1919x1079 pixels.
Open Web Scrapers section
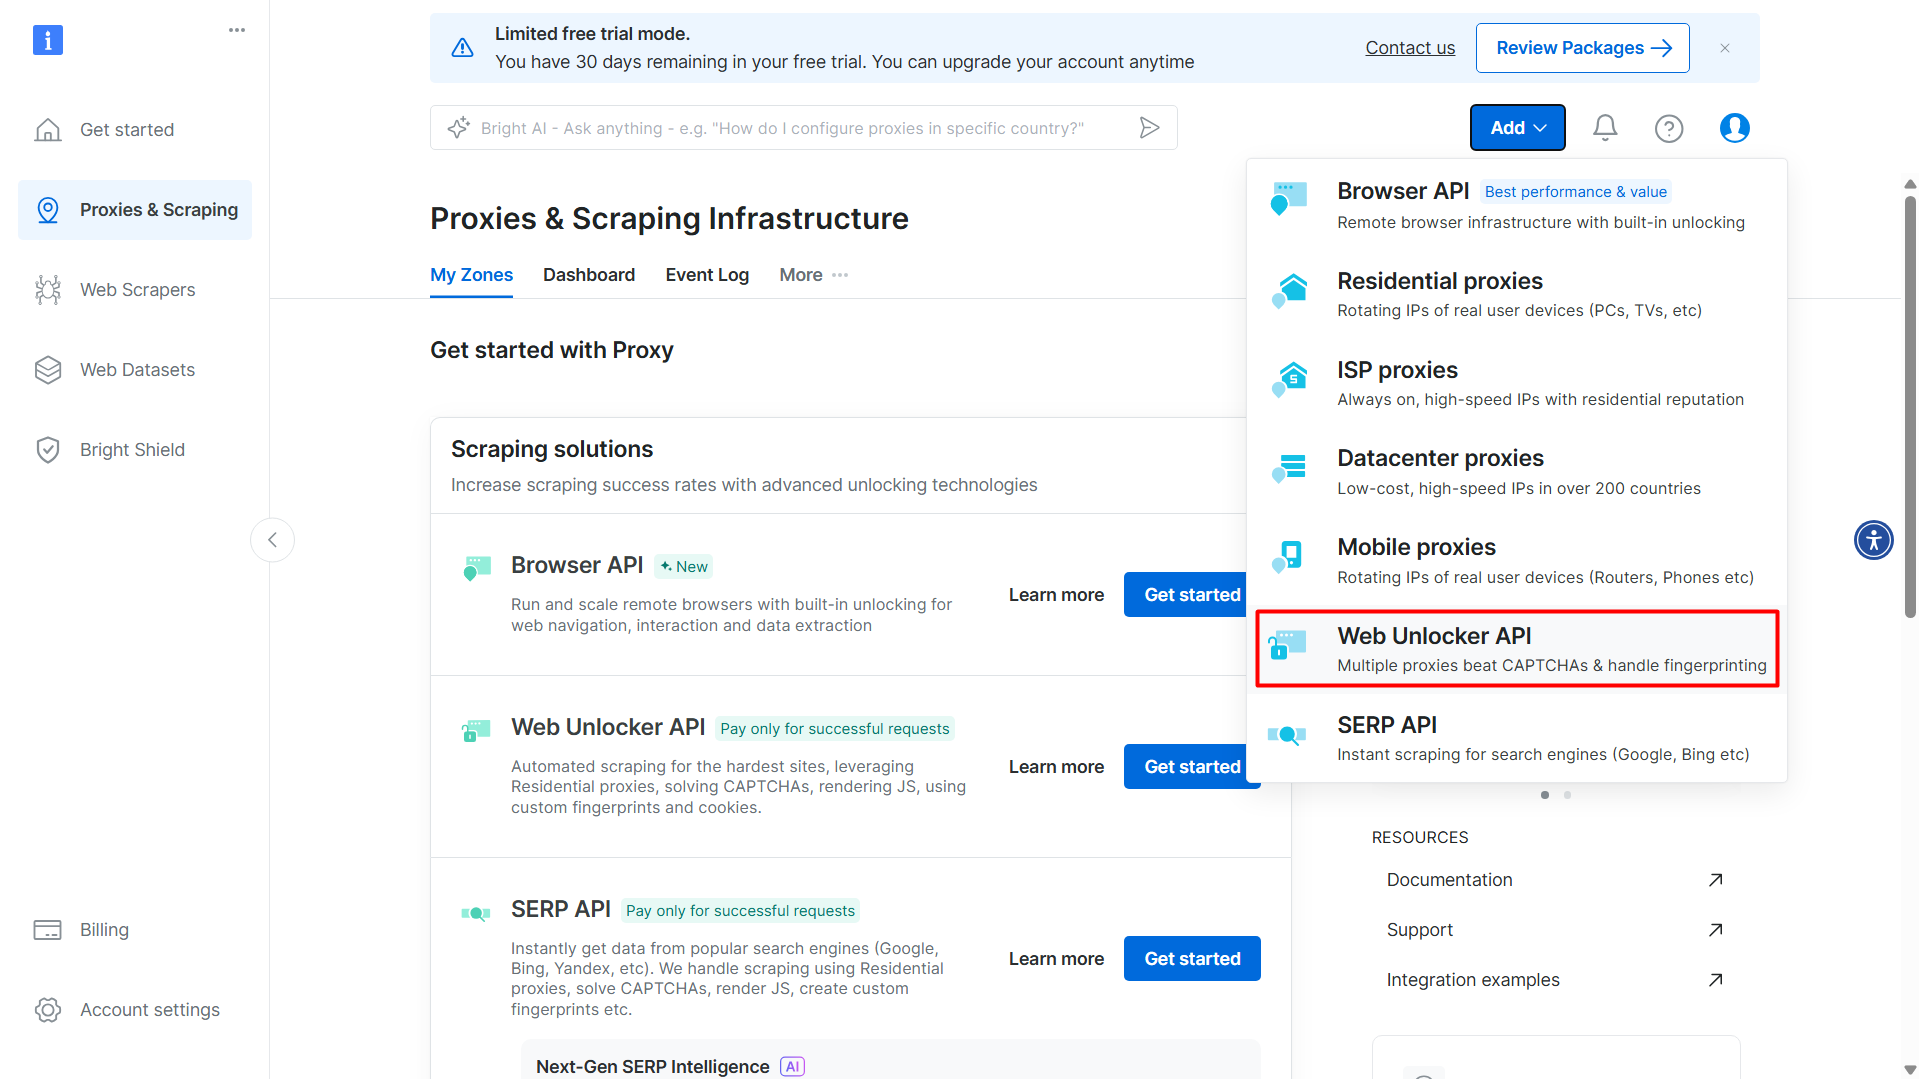pyautogui.click(x=137, y=289)
